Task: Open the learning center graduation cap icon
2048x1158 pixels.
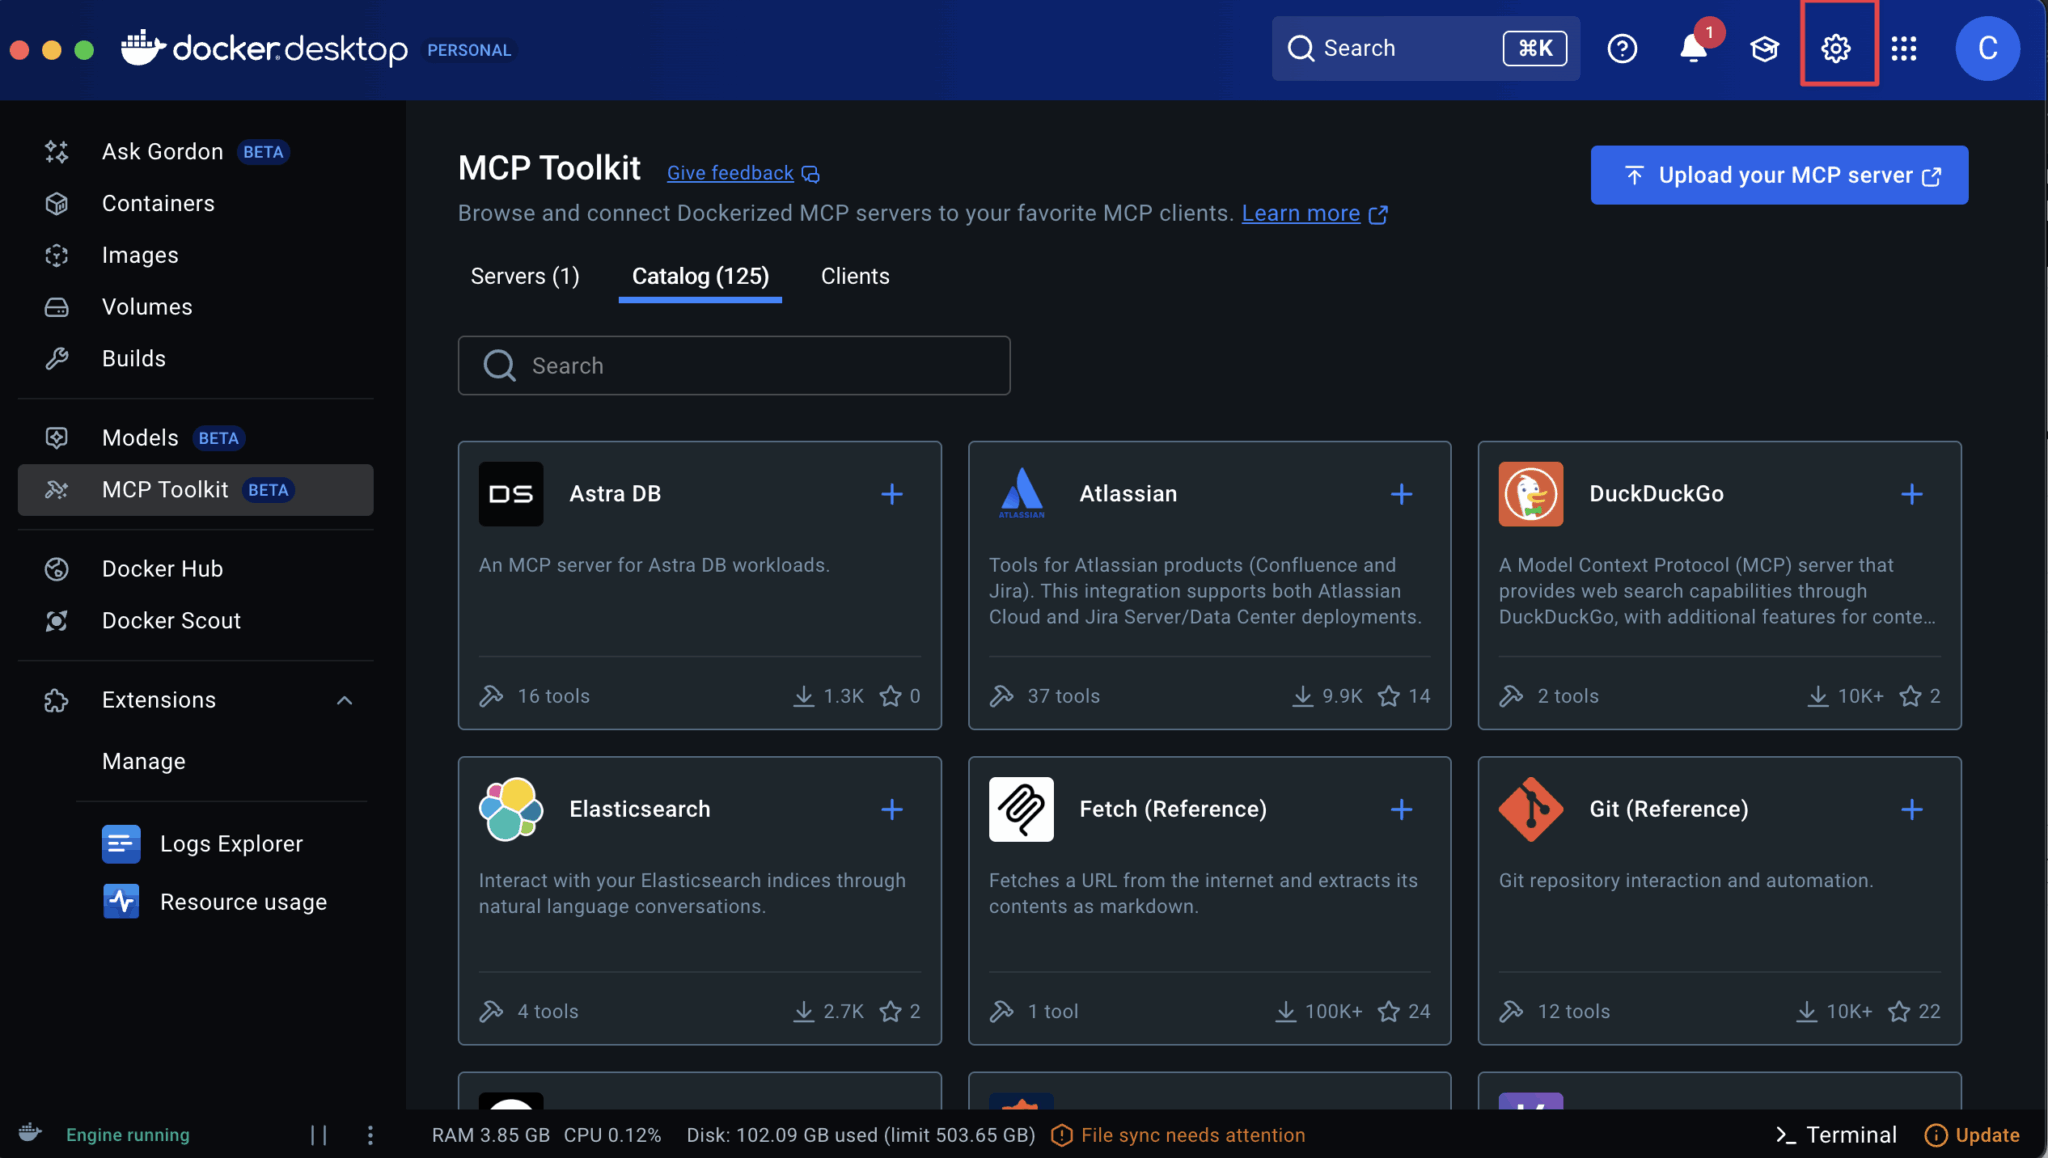Action: point(1763,47)
